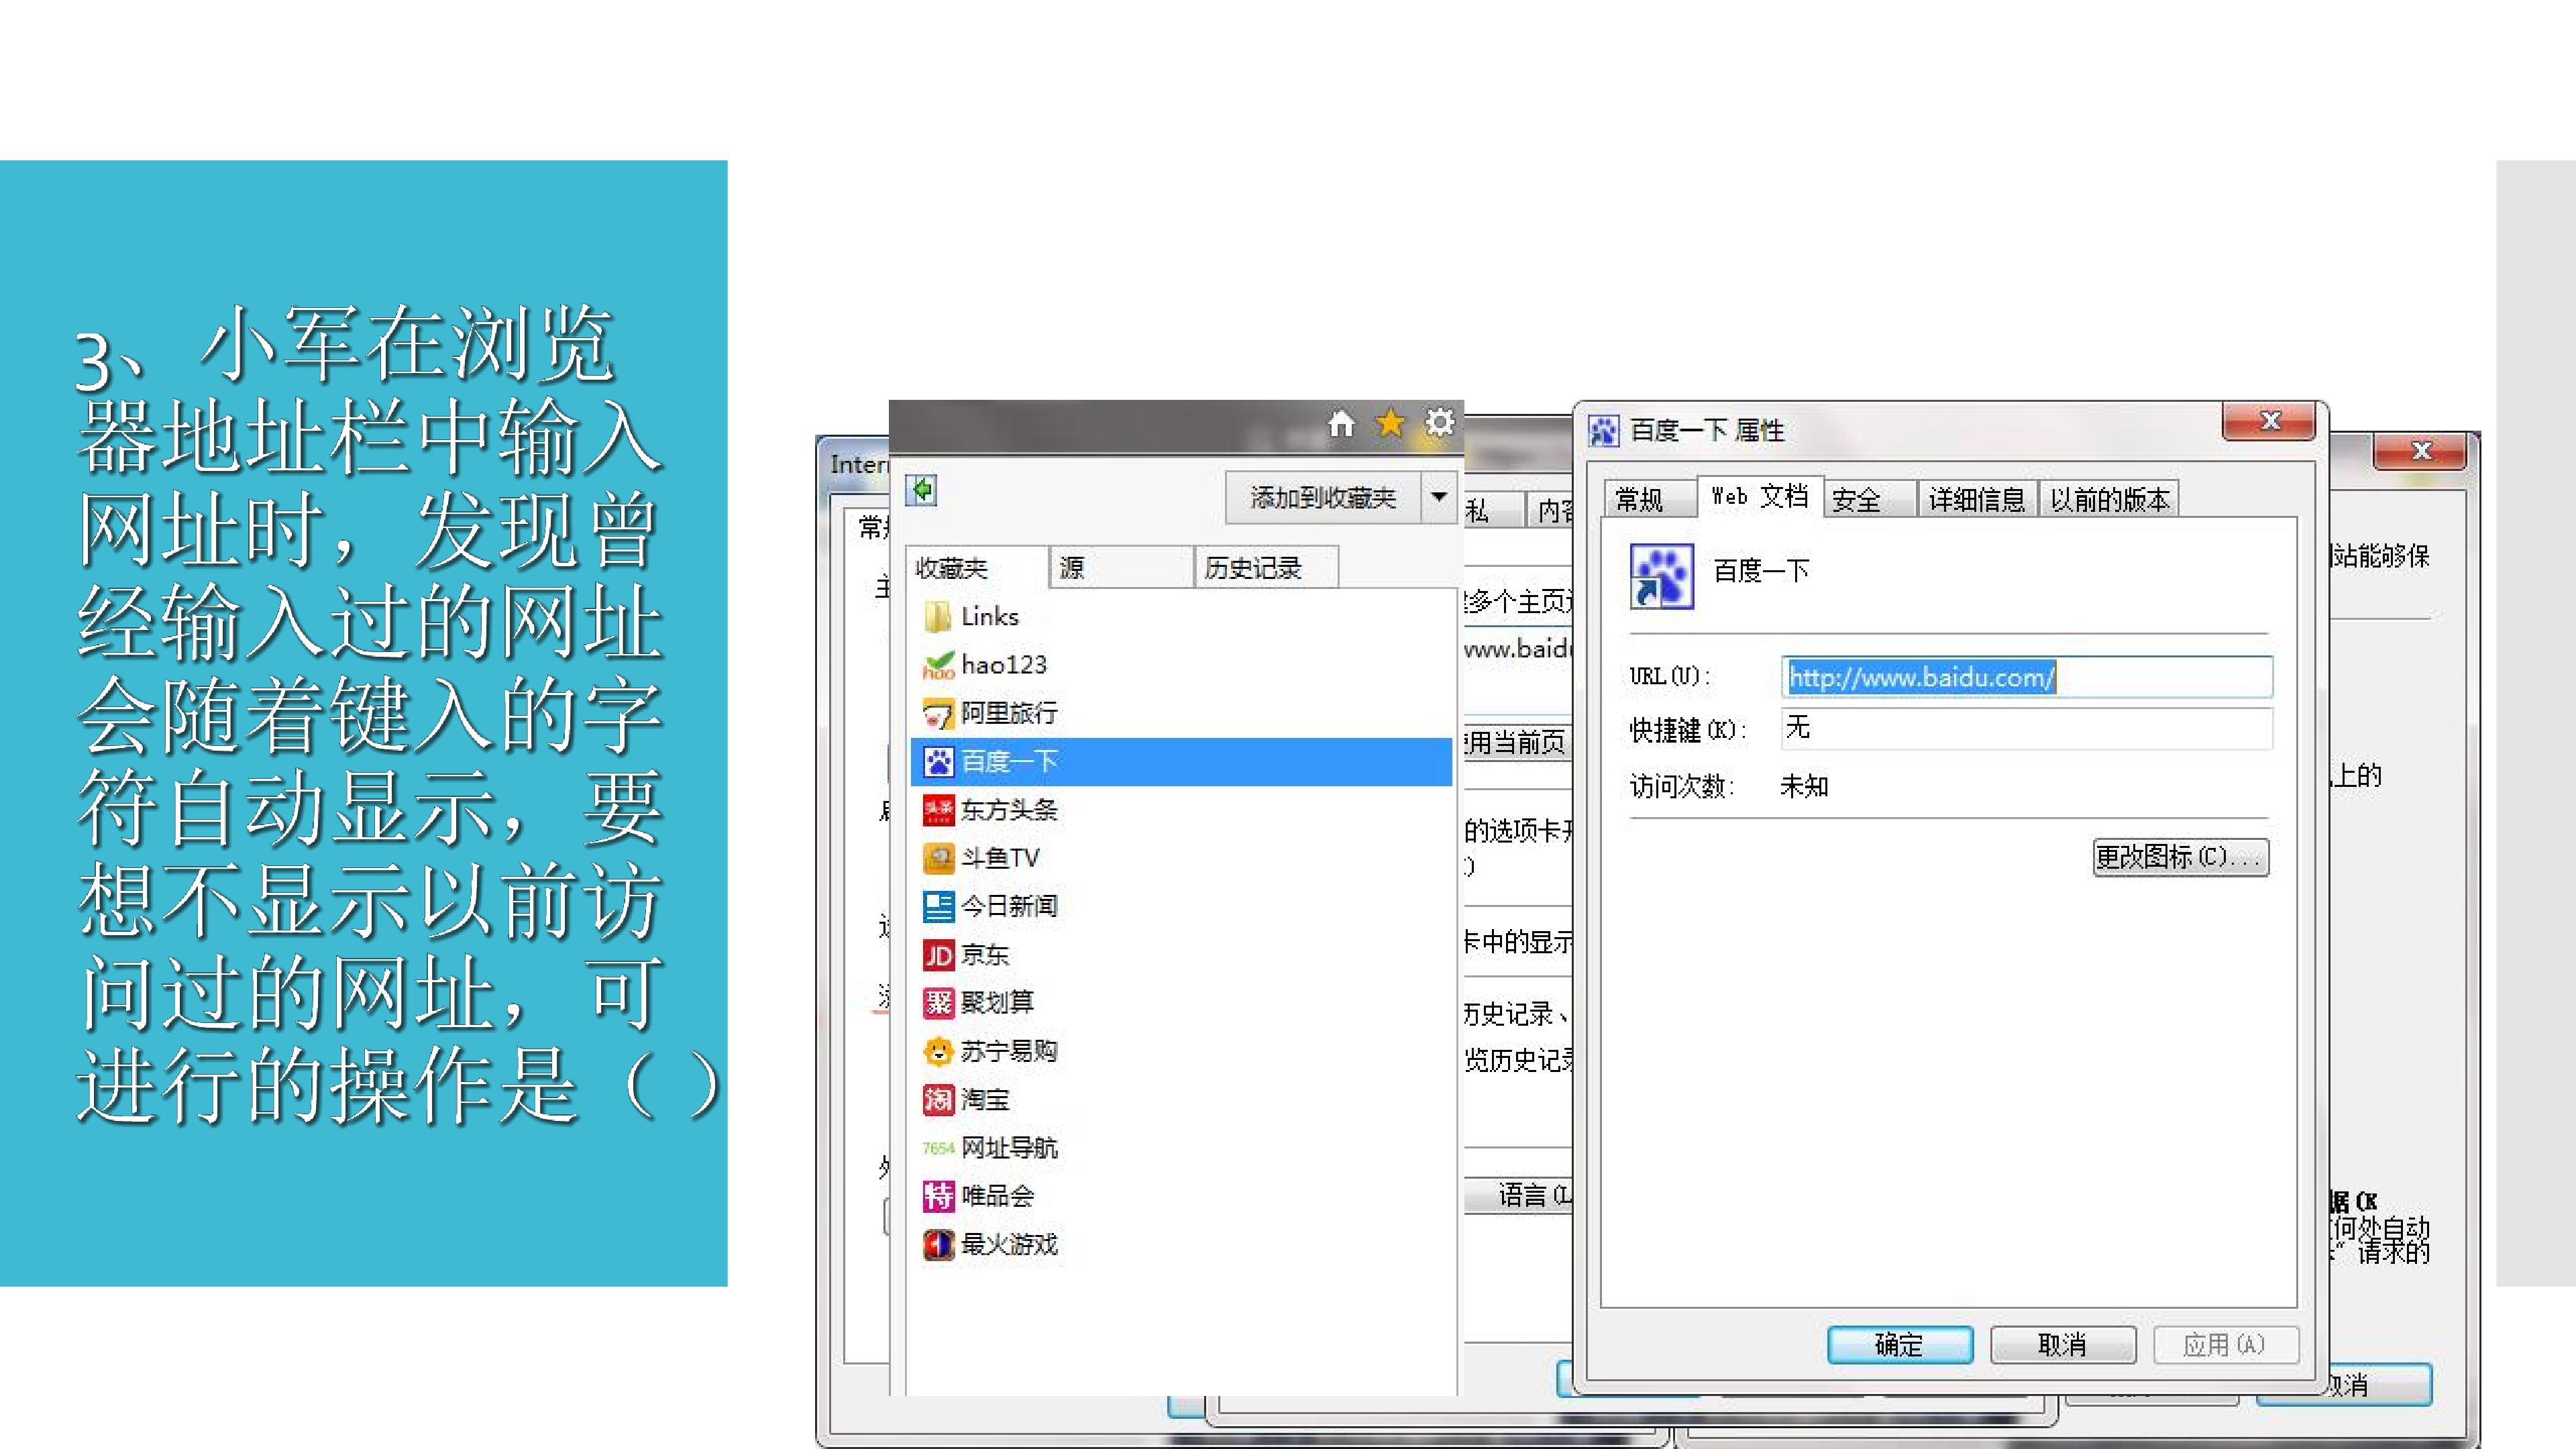This screenshot has width=2576, height=1449.
Task: Open the 常规 tab in properties dialog
Action: 1650,498
